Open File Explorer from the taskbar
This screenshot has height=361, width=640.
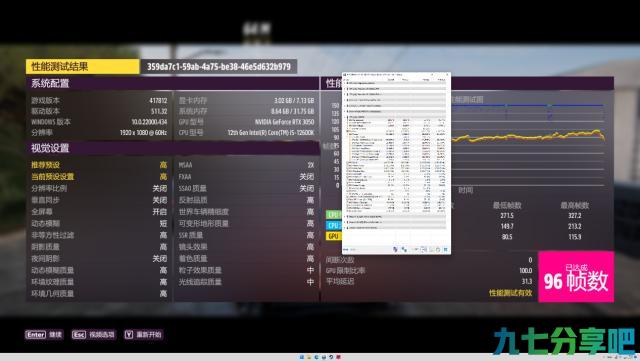[x=309, y=357]
